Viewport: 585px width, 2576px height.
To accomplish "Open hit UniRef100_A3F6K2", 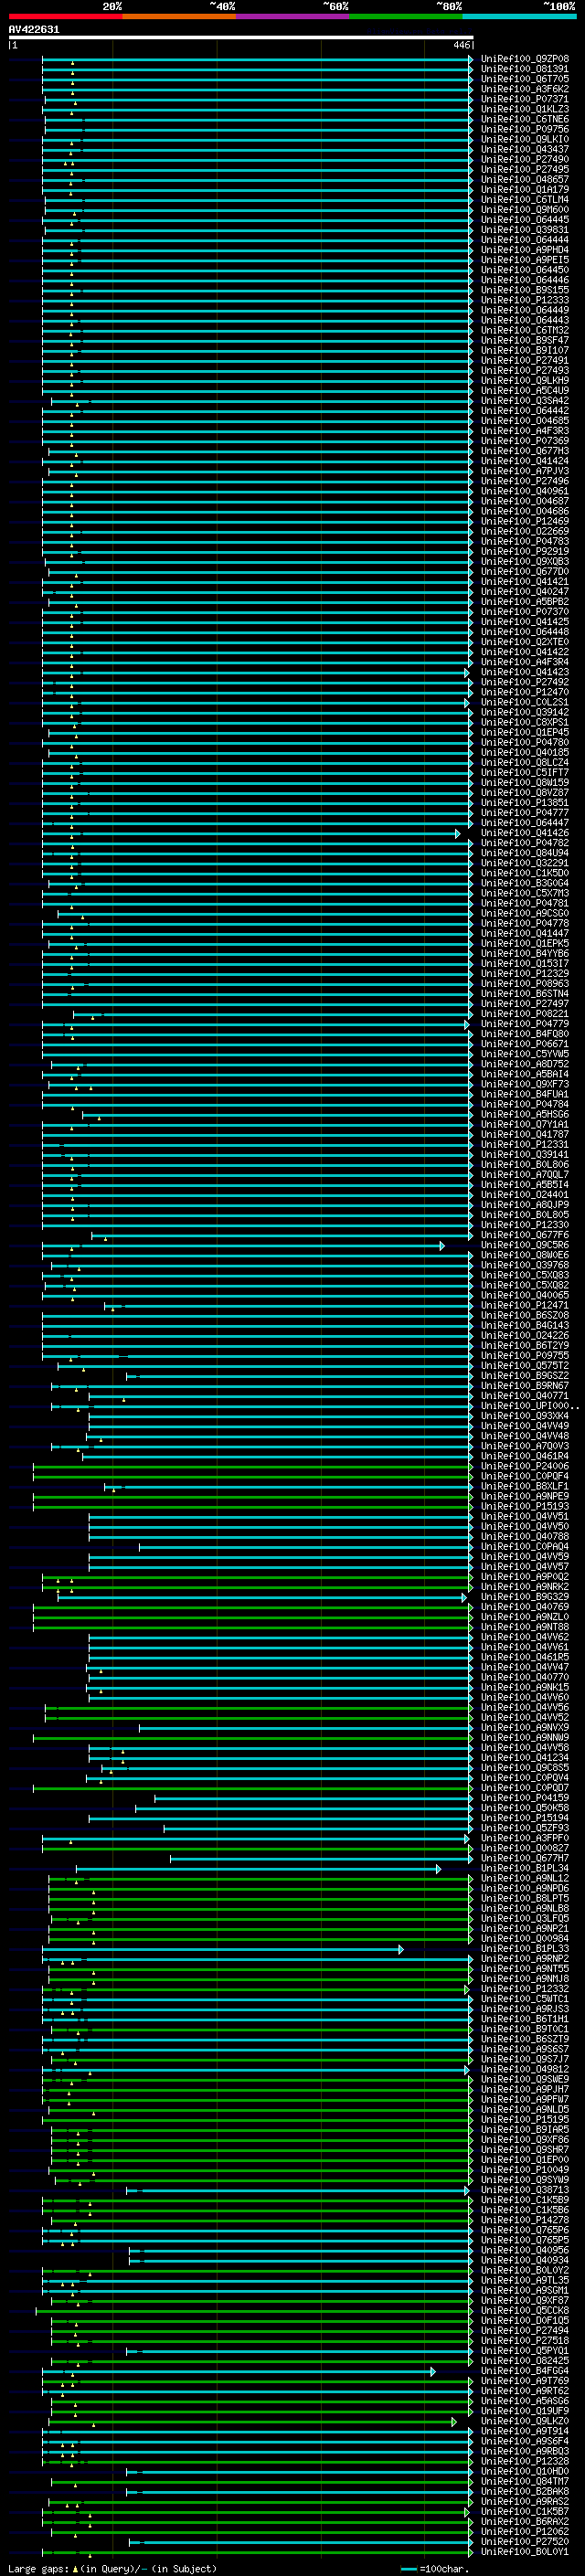I will 524,89.
